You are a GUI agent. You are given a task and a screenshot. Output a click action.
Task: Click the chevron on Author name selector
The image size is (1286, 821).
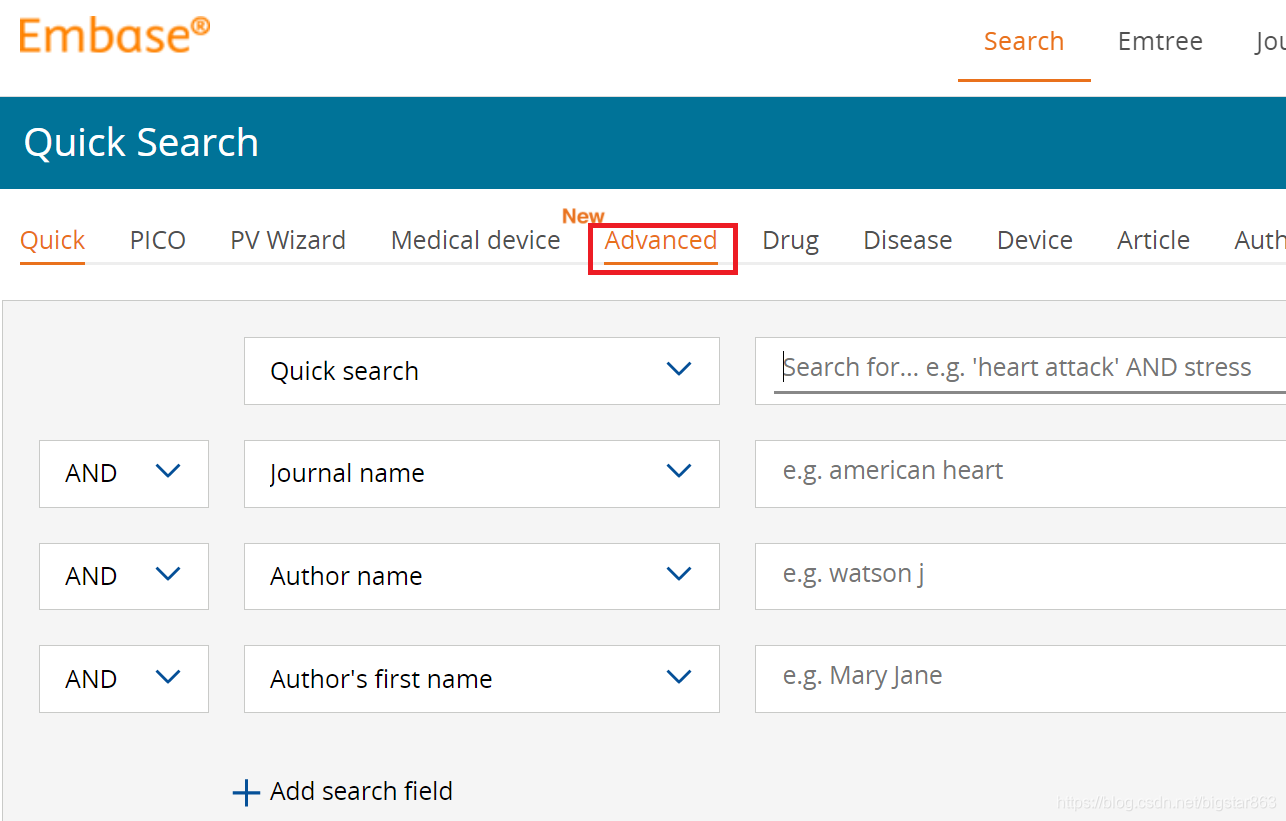click(679, 574)
